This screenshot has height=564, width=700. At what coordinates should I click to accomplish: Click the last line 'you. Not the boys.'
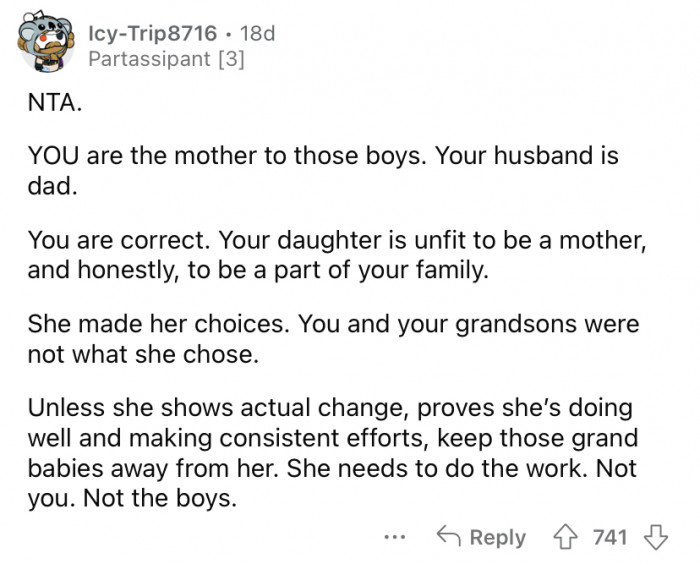[133, 497]
